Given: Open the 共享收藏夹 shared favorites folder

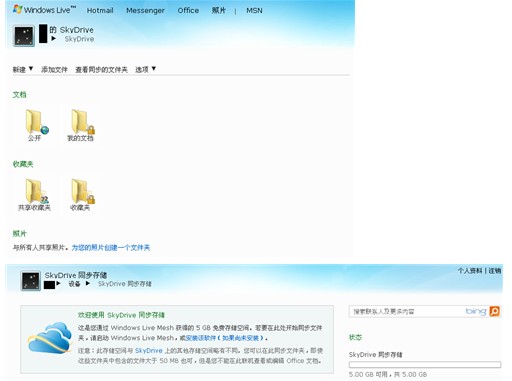Looking at the screenshot, I should coord(36,191).
